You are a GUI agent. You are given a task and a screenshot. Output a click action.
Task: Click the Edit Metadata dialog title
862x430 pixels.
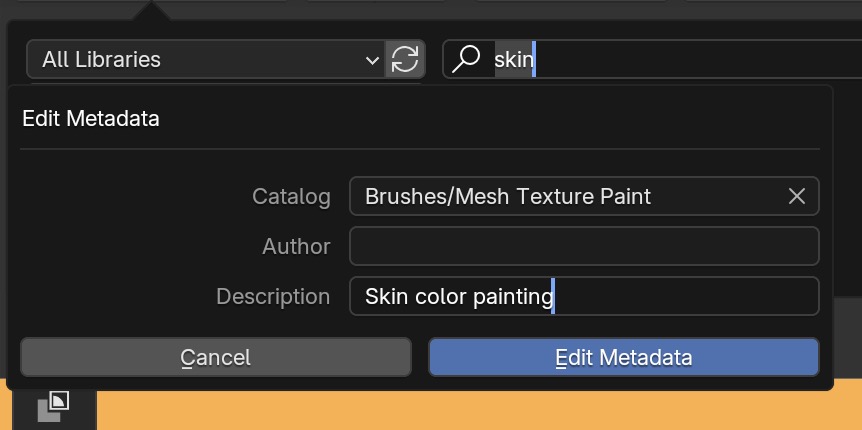pos(91,119)
